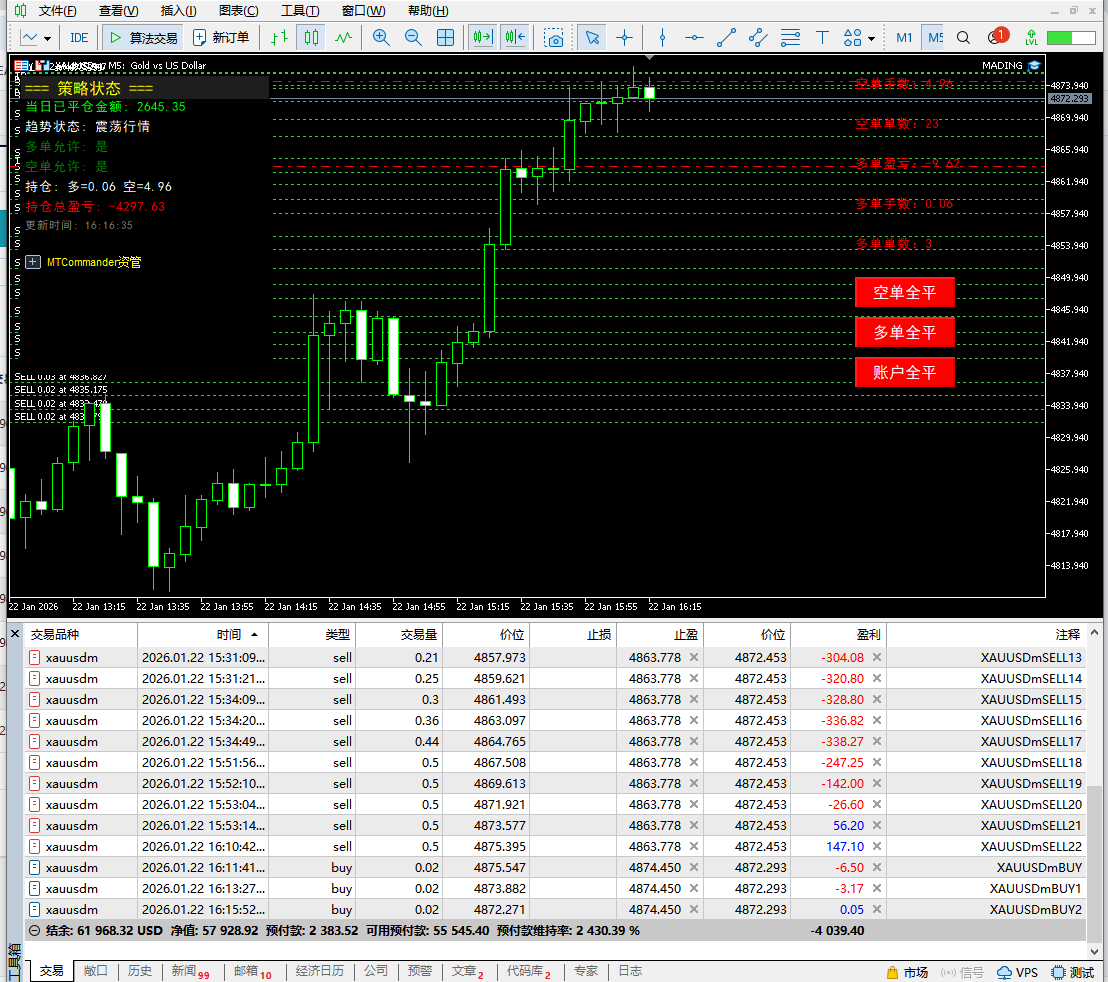The width and height of the screenshot is (1108, 982).
Task: Click the shapes objects icon
Action: tap(853, 37)
